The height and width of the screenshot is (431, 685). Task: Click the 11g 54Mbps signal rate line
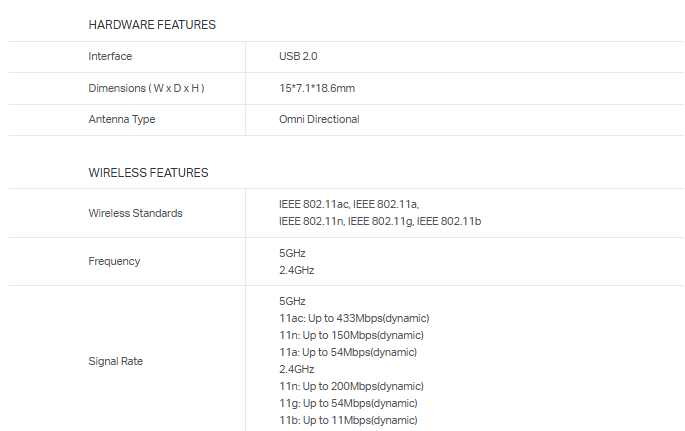pyautogui.click(x=348, y=403)
